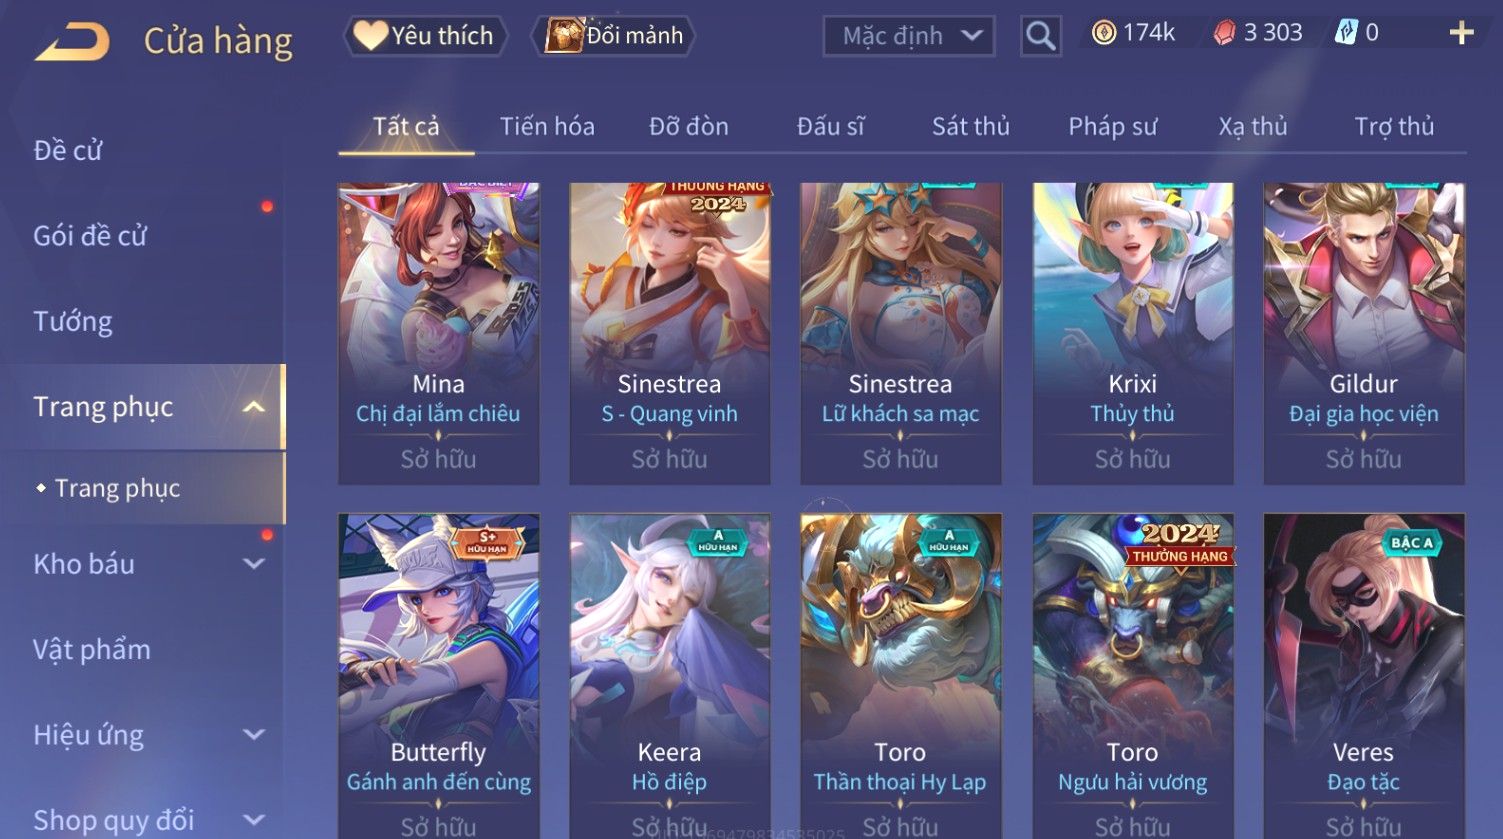This screenshot has width=1503, height=839.
Task: Expand the Hiệu ứng sidebar section
Action: click(254, 735)
